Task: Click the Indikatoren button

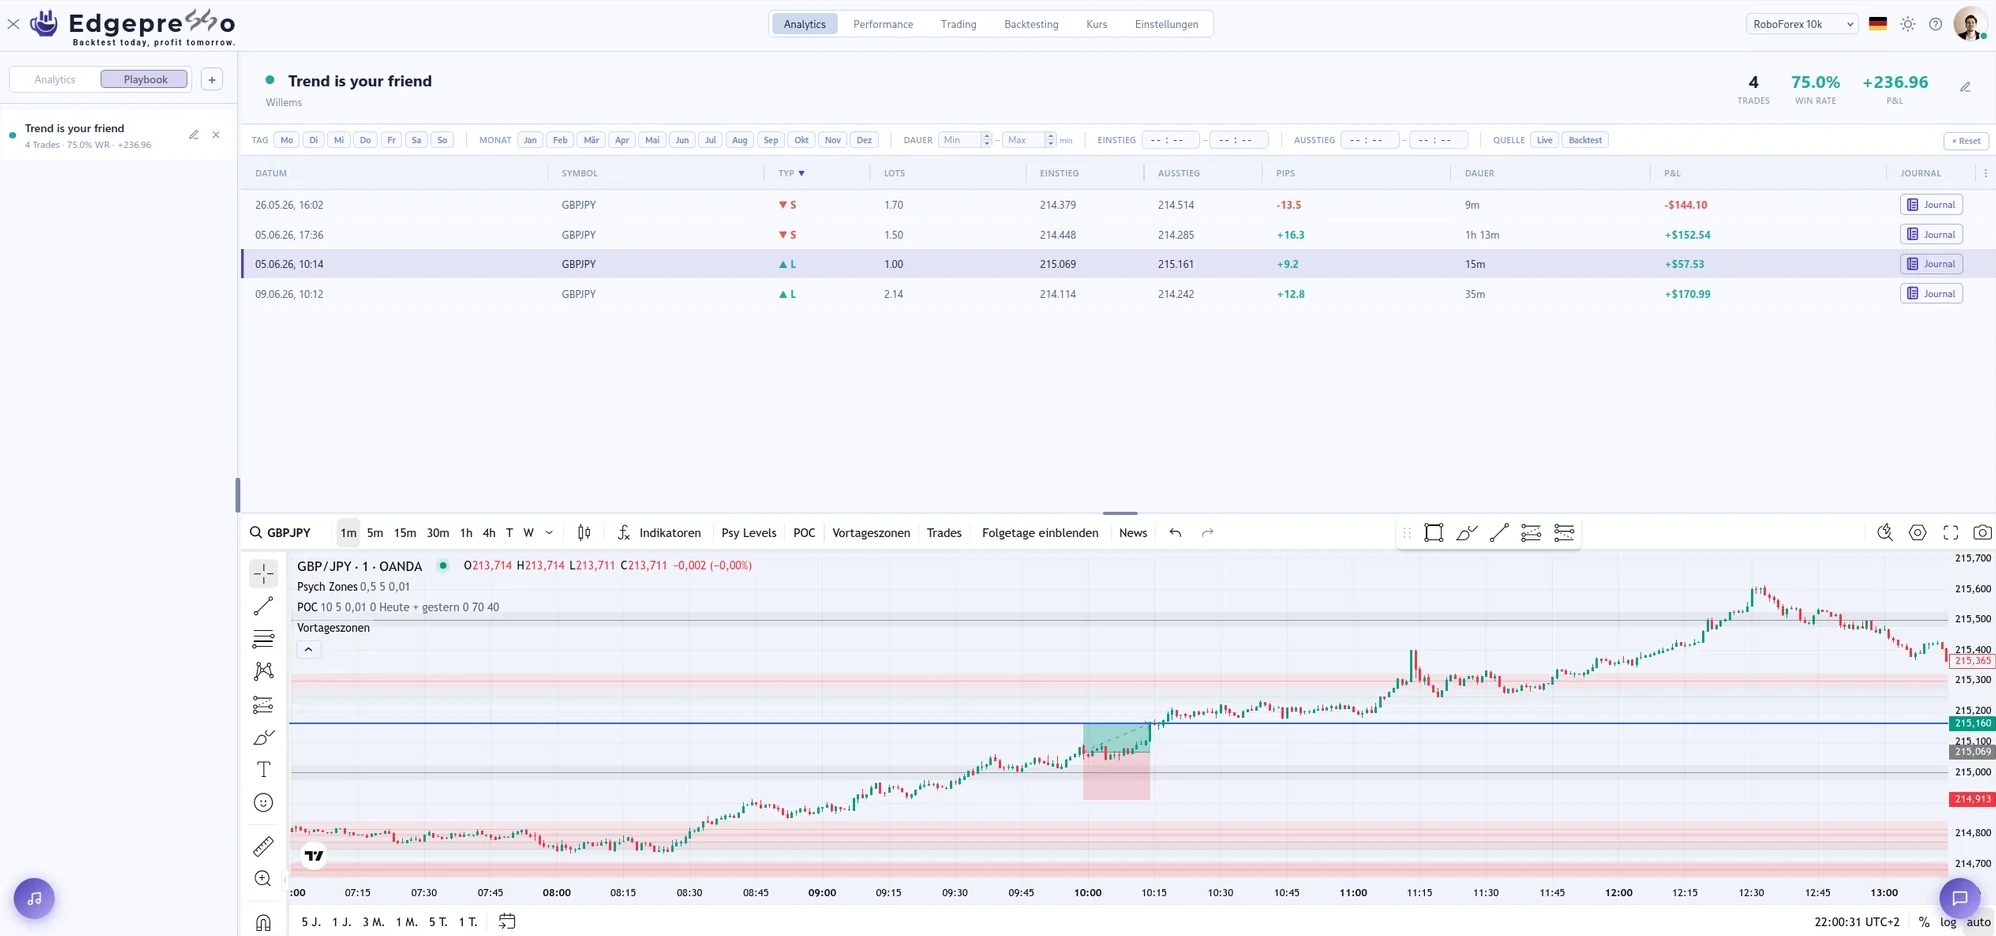Action: pos(659,533)
